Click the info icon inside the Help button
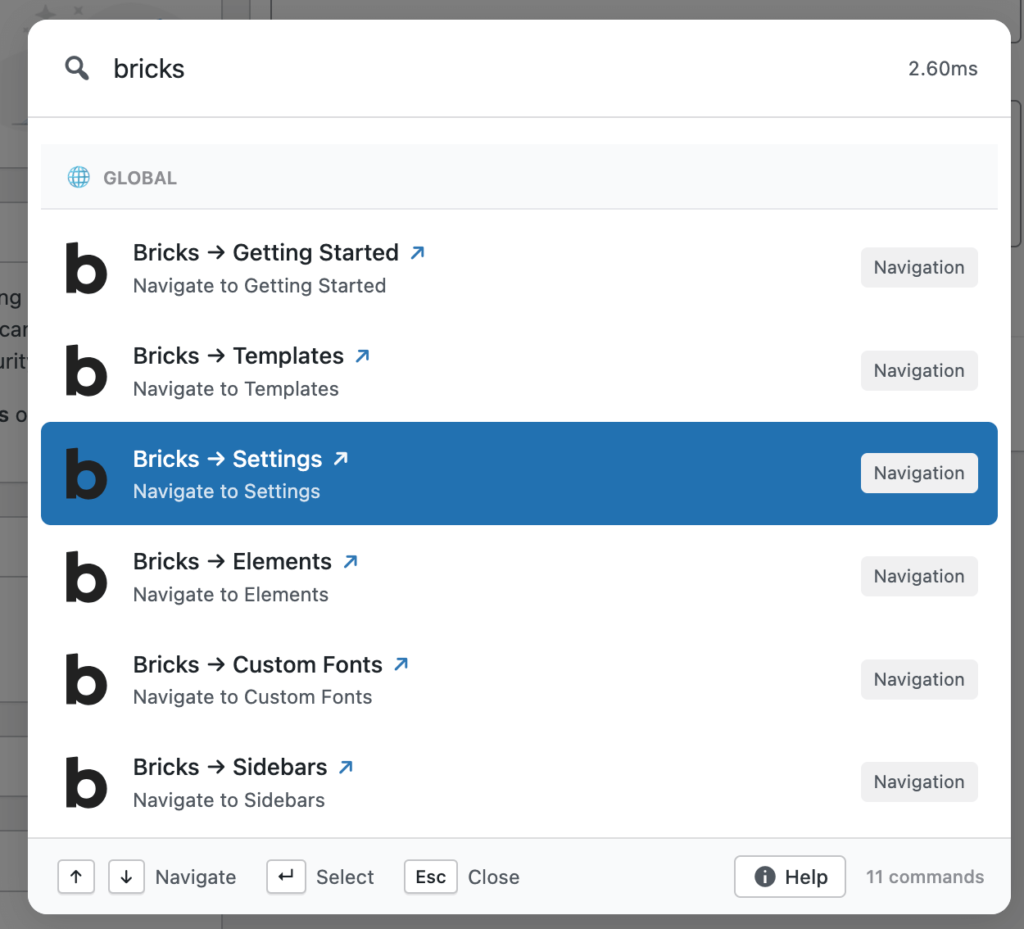Screen dimensions: 1024x929 [764, 877]
